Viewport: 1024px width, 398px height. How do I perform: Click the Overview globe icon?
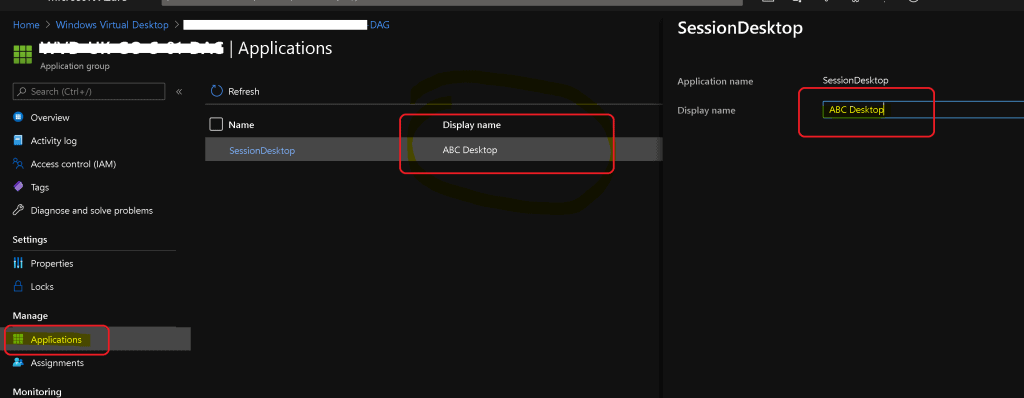(x=18, y=118)
